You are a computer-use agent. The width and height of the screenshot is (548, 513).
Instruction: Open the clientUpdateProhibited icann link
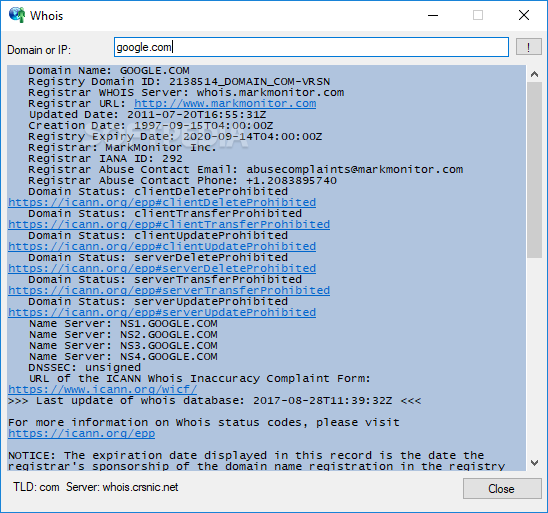click(162, 246)
